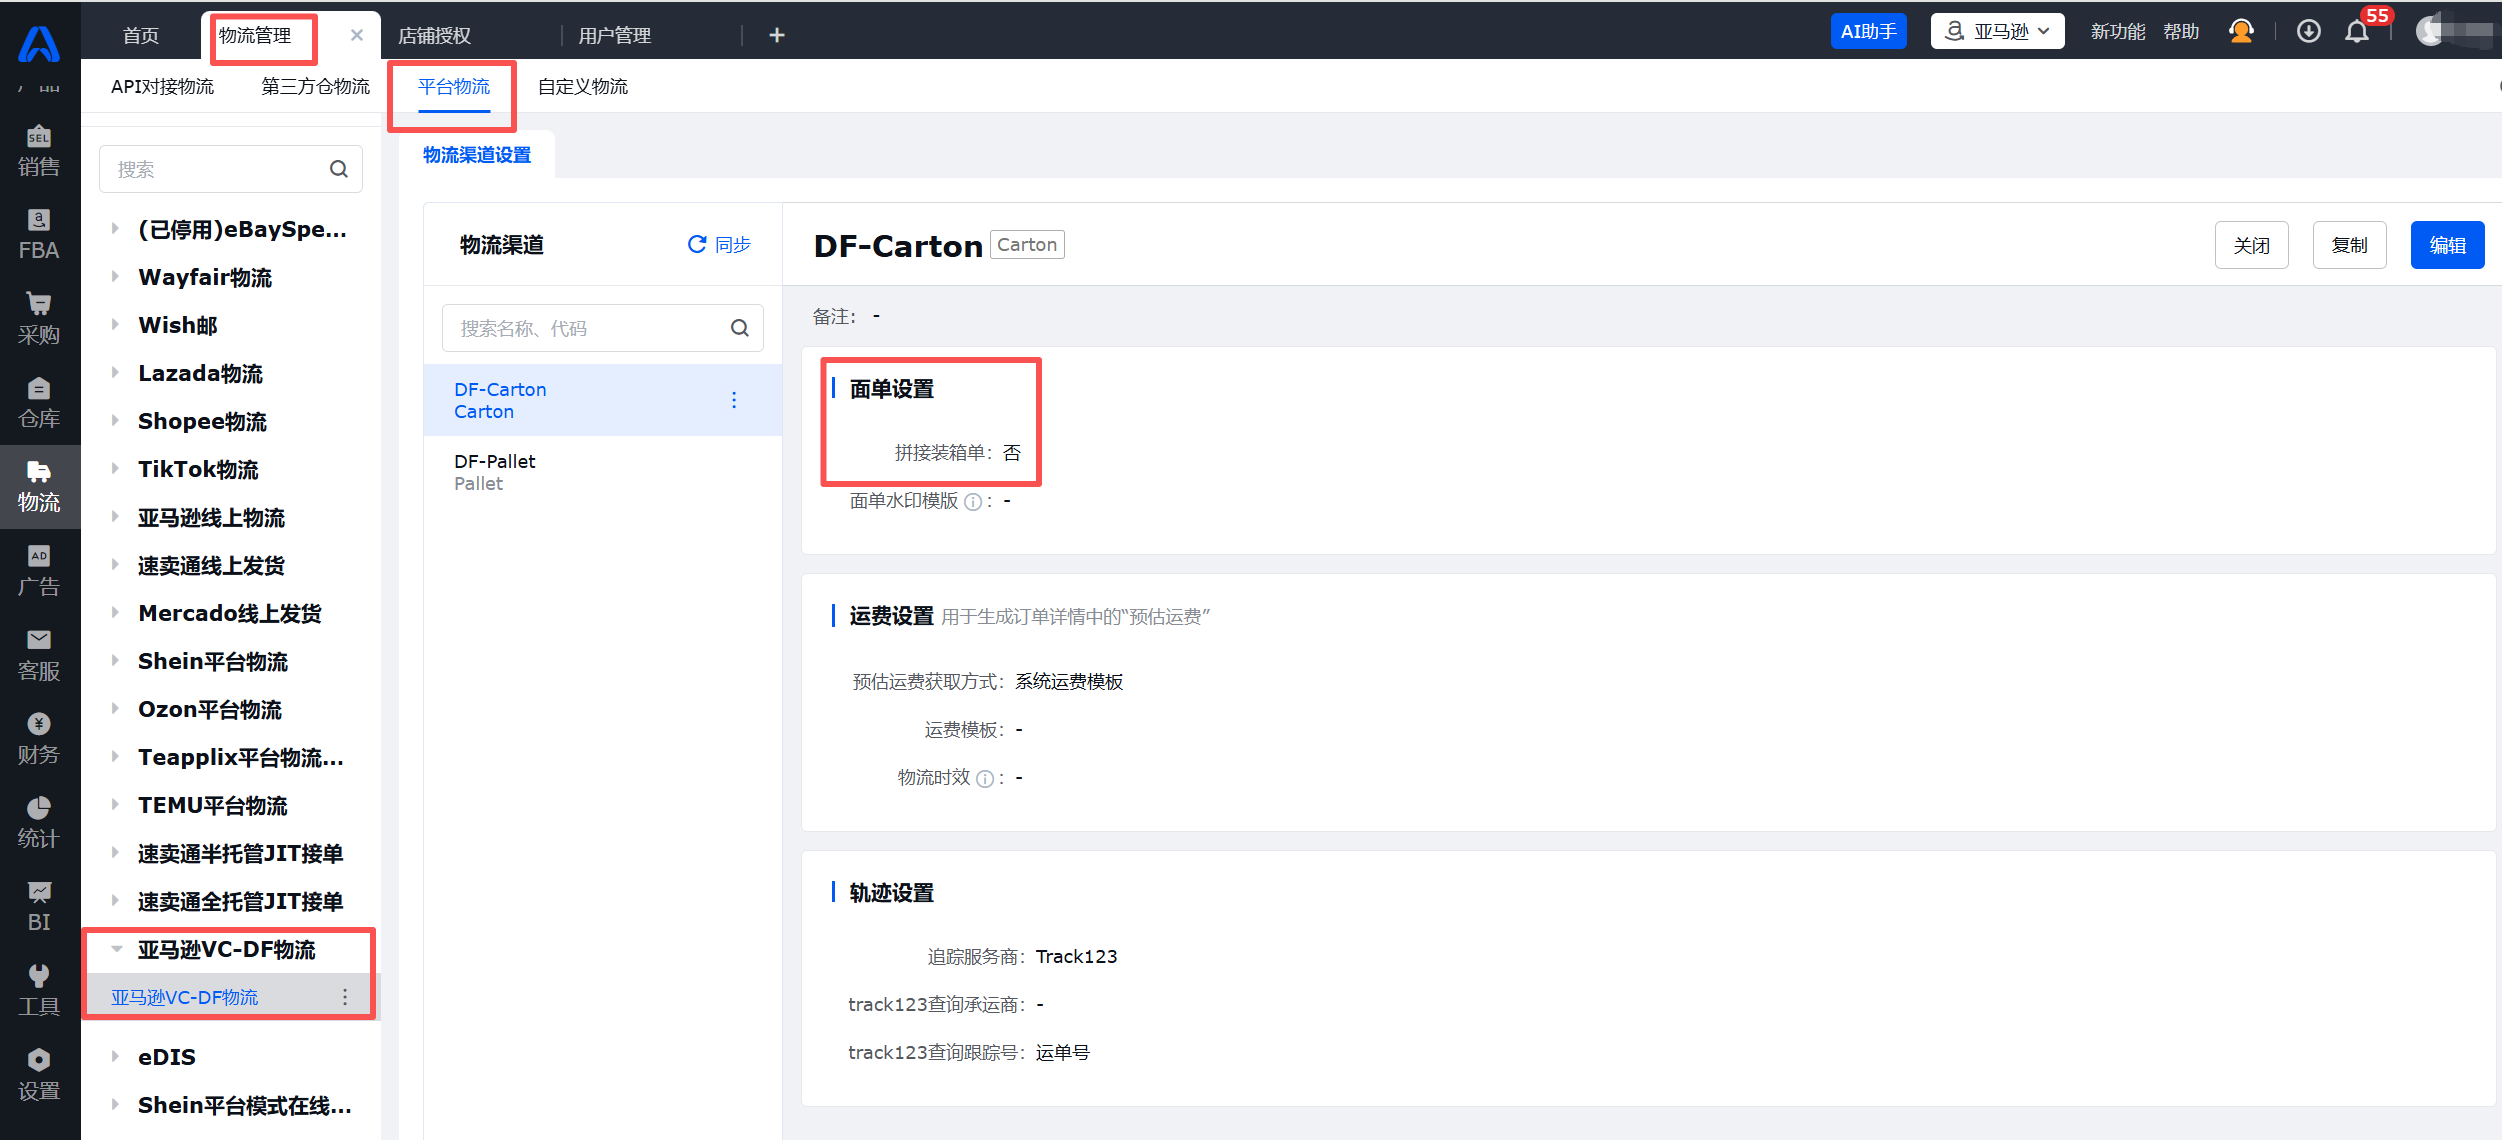This screenshot has width=2502, height=1140.
Task: Expand the TikTok物流 tree node
Action: click(x=115, y=469)
